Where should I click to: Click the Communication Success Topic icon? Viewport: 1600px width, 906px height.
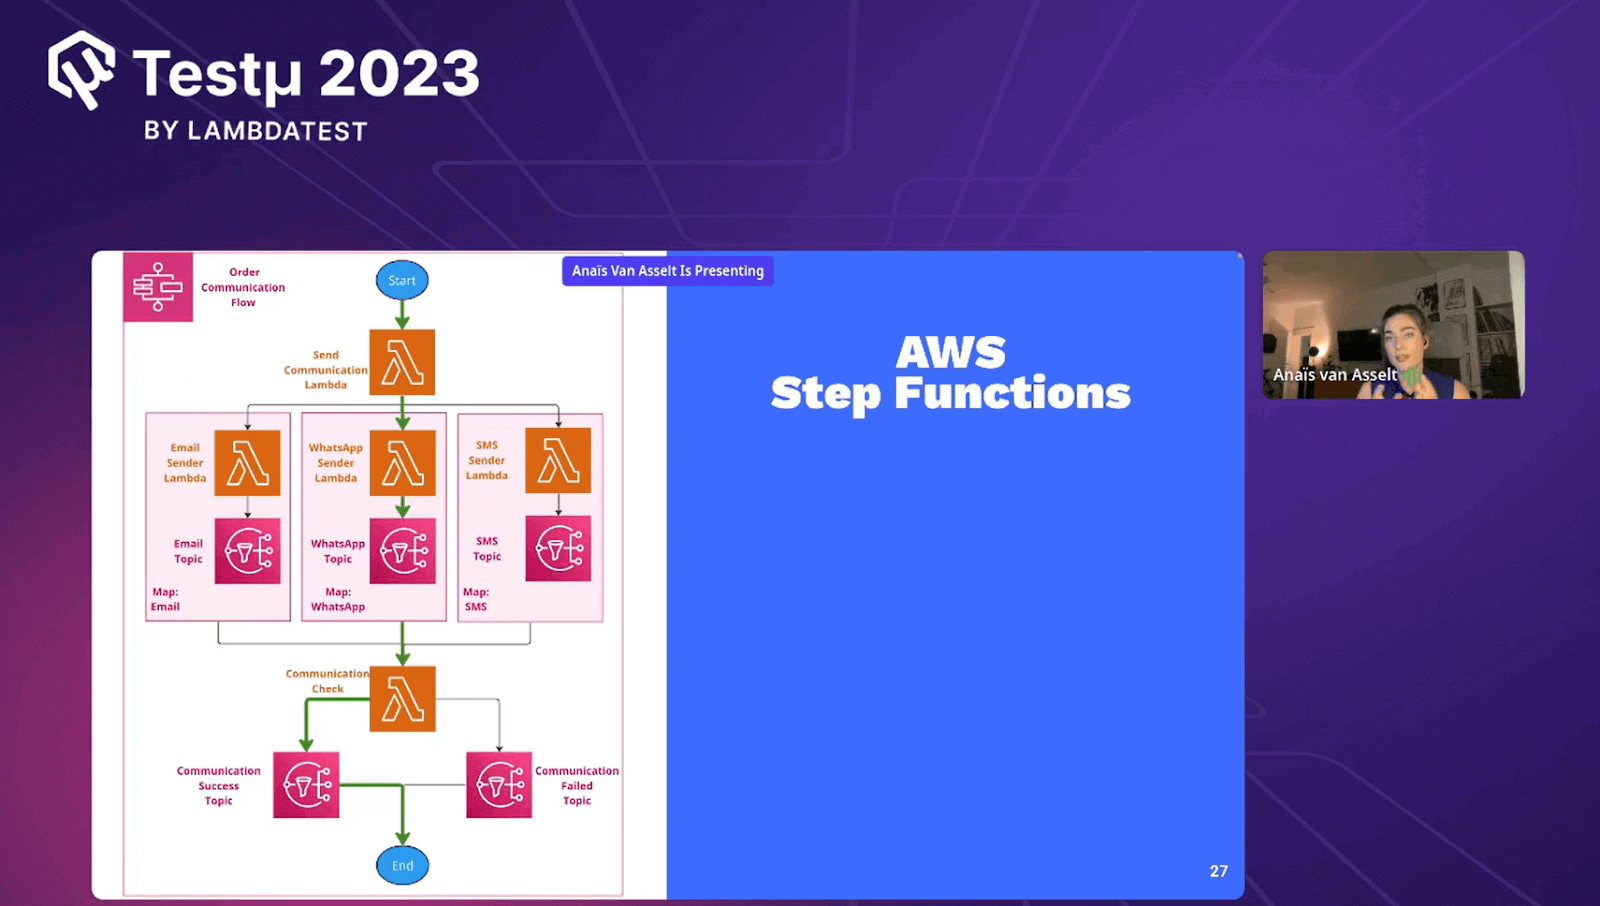pos(306,785)
